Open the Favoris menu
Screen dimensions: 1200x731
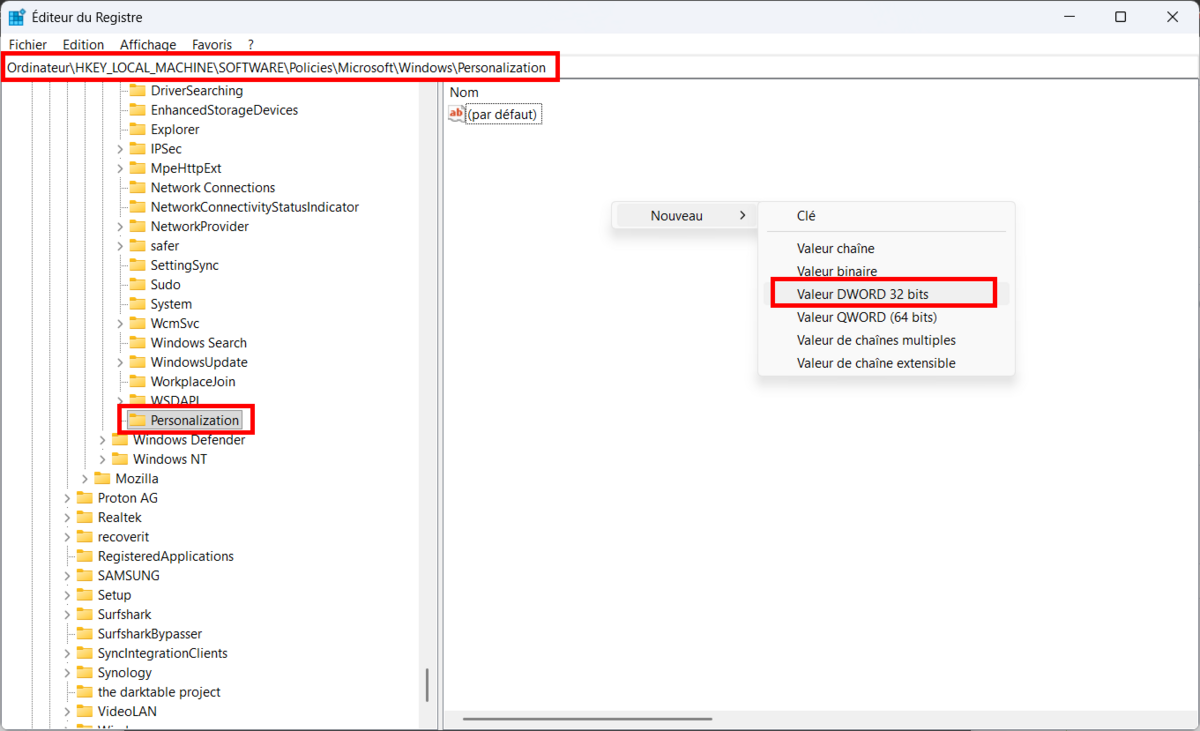pyautogui.click(x=212, y=45)
